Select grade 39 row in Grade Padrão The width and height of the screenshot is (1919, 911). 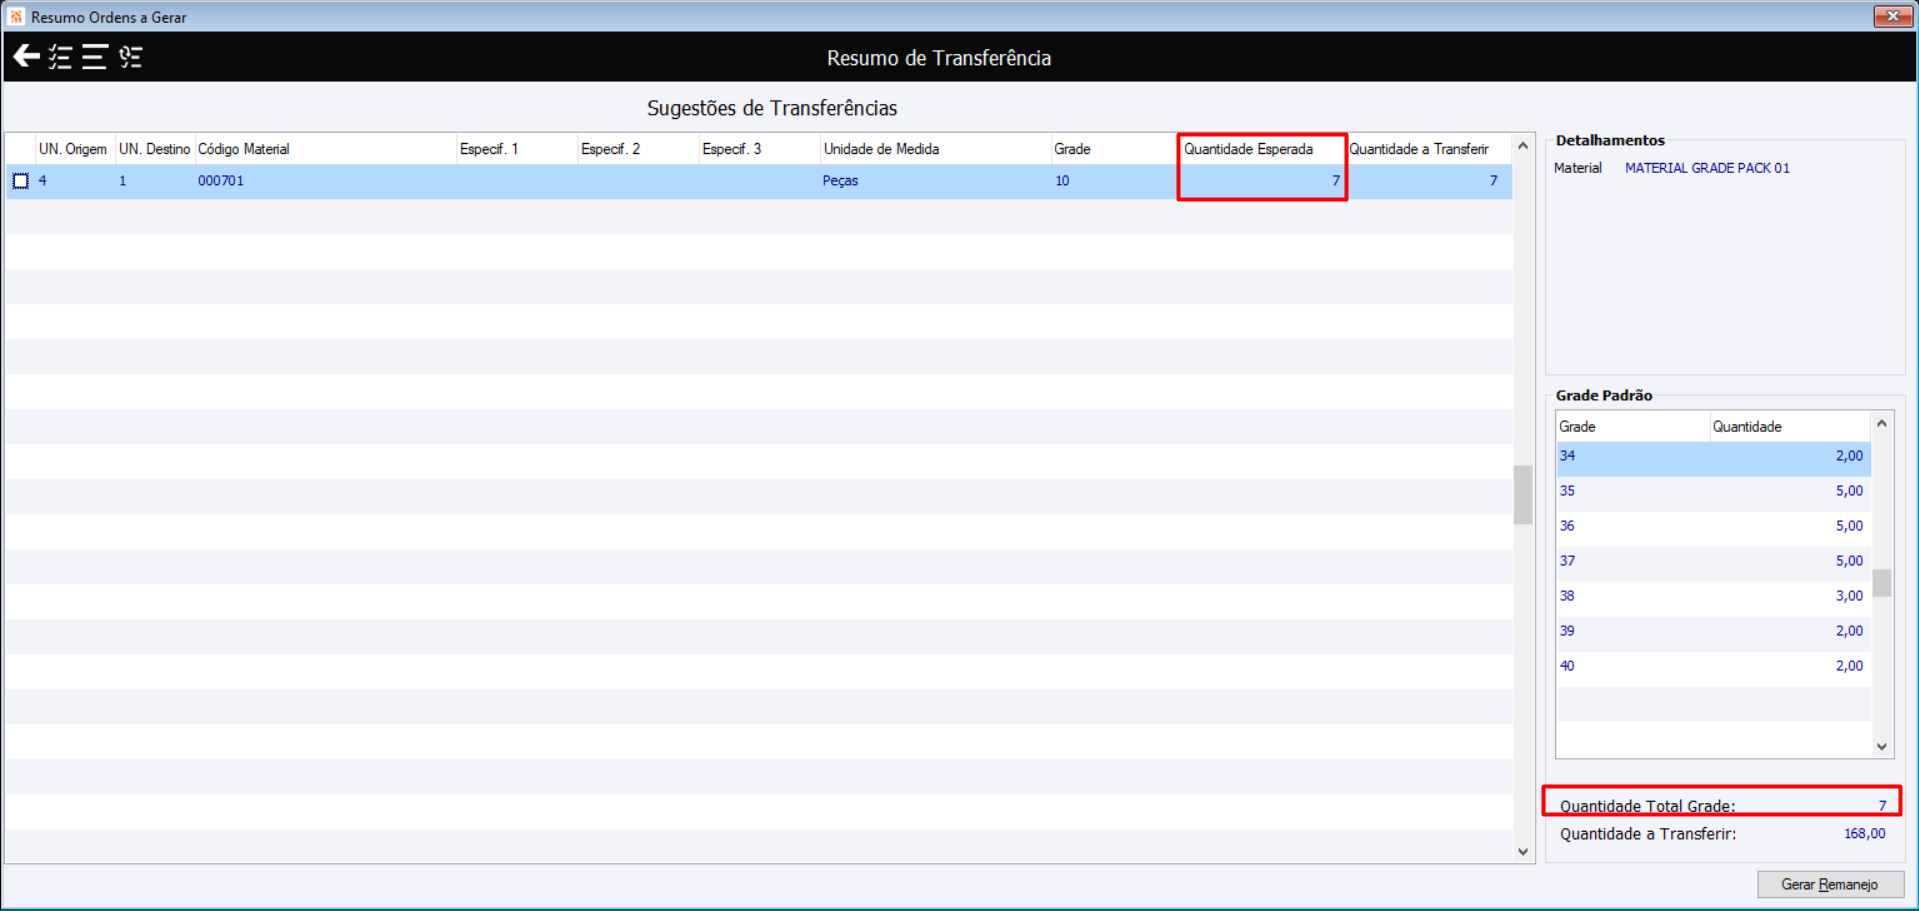[1713, 632]
